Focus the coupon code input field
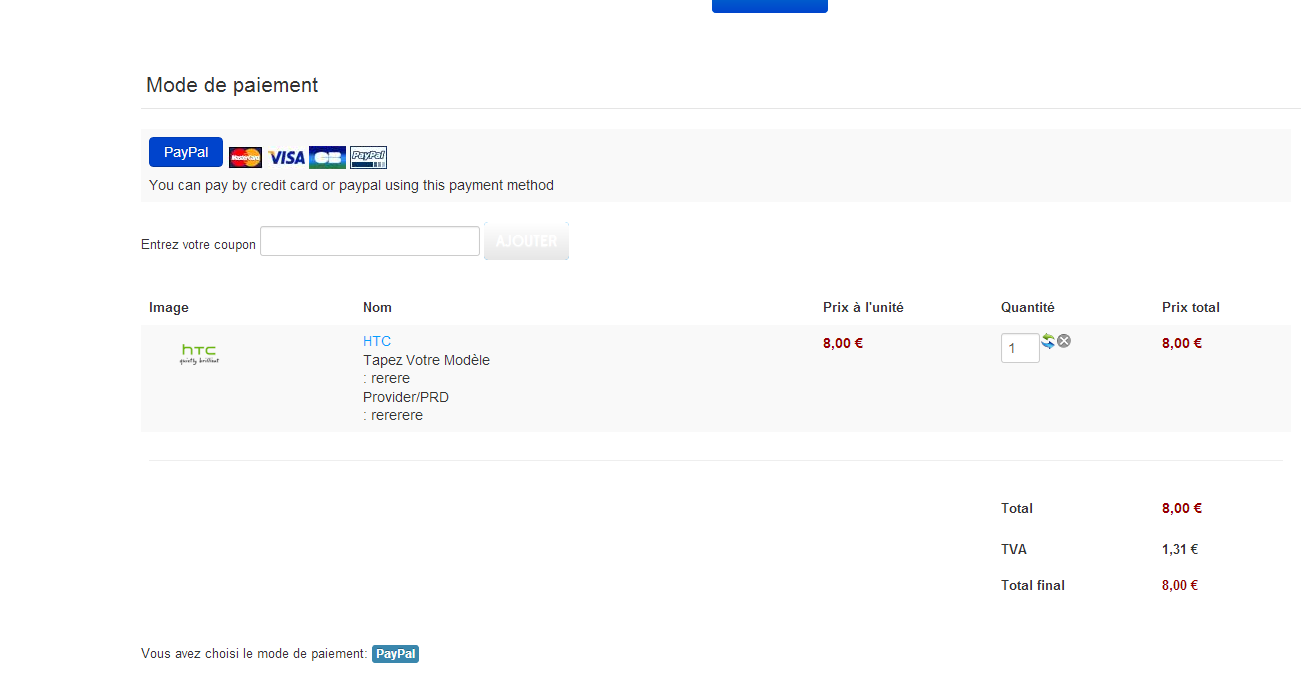Image resolution: width=1302 pixels, height=686 pixels. pos(370,241)
